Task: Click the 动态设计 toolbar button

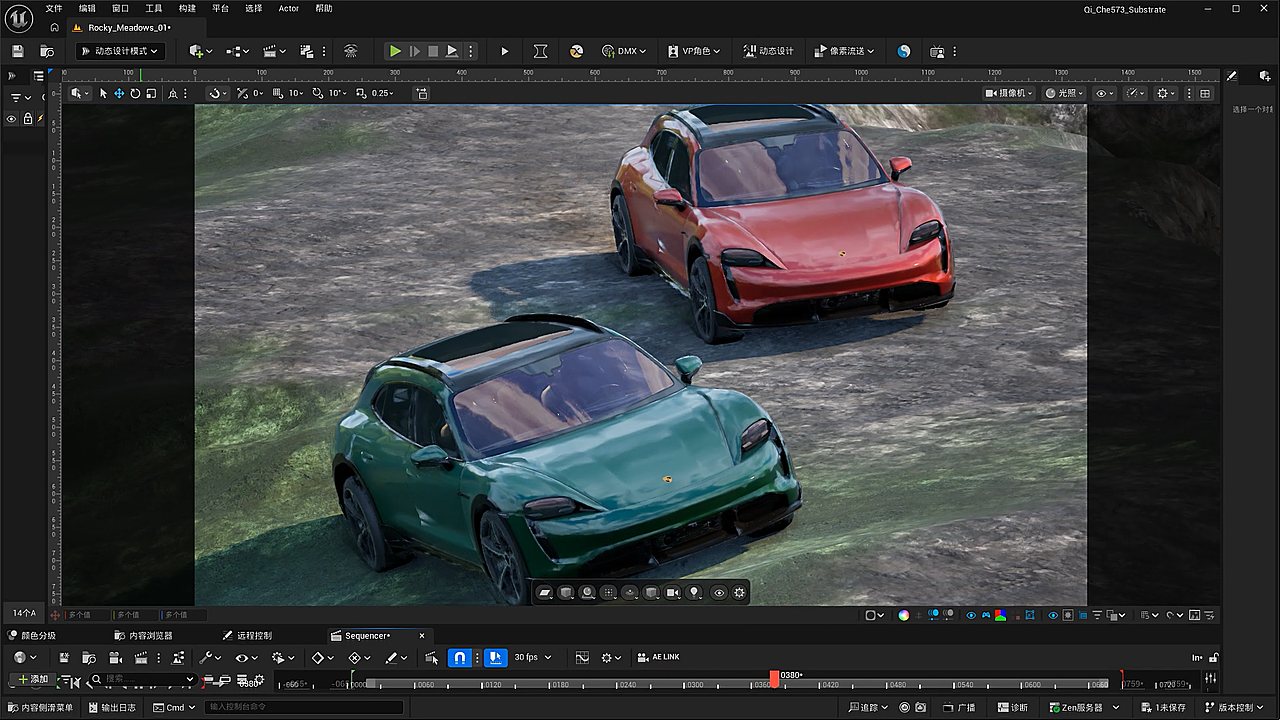Action: pos(768,51)
